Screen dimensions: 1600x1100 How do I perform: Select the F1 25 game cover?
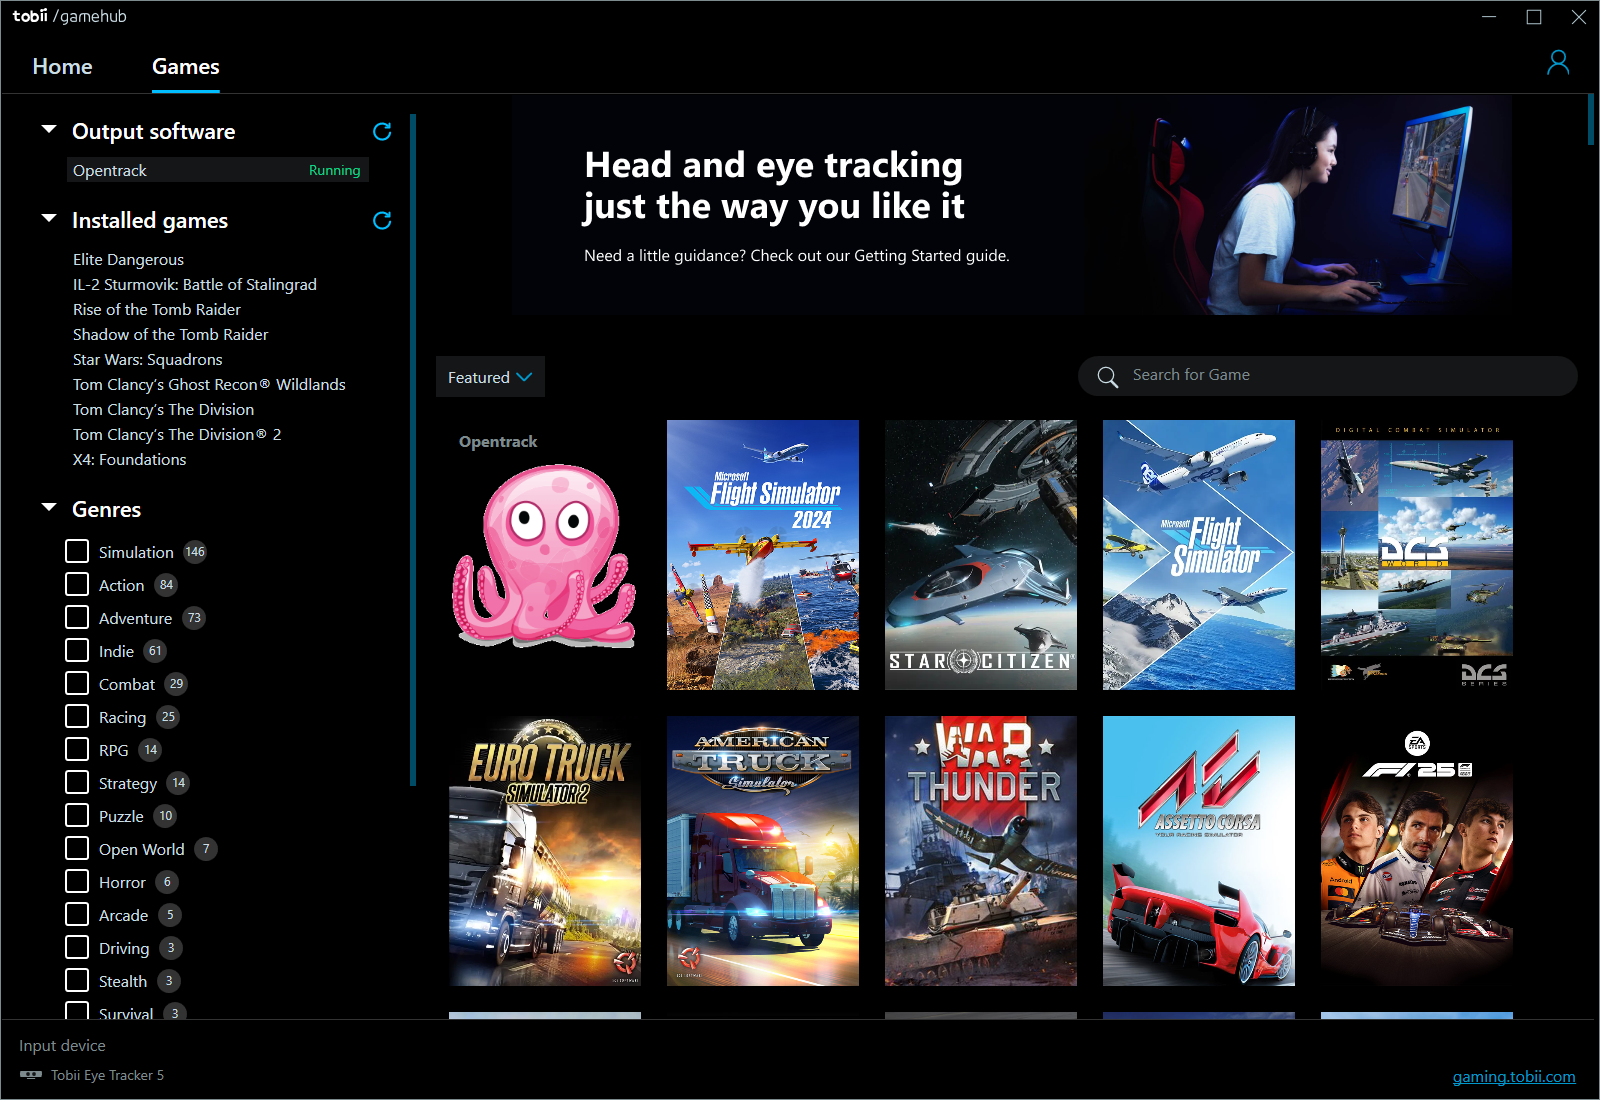(x=1417, y=851)
